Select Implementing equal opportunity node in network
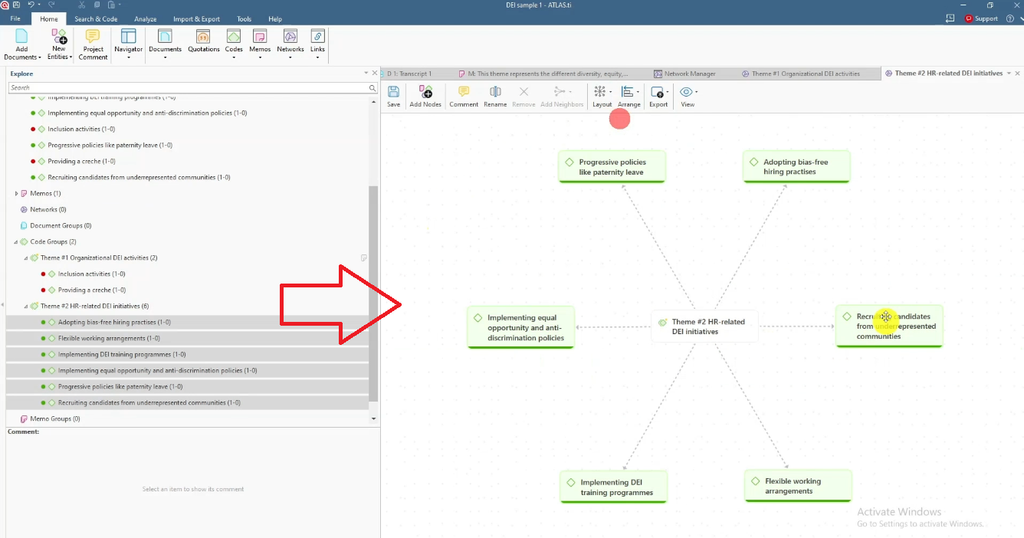 [x=520, y=327]
